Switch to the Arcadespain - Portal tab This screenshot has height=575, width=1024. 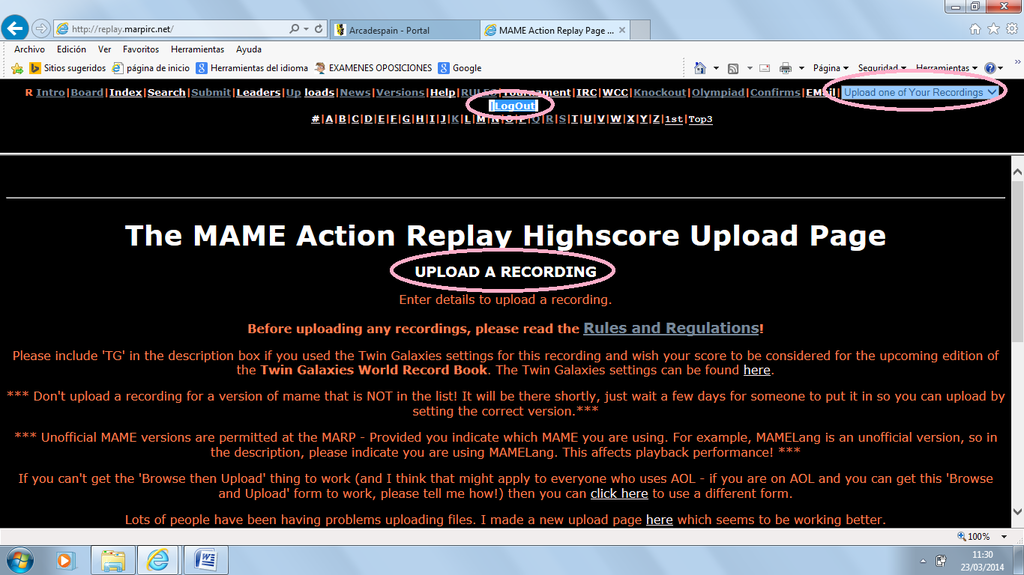coord(405,30)
